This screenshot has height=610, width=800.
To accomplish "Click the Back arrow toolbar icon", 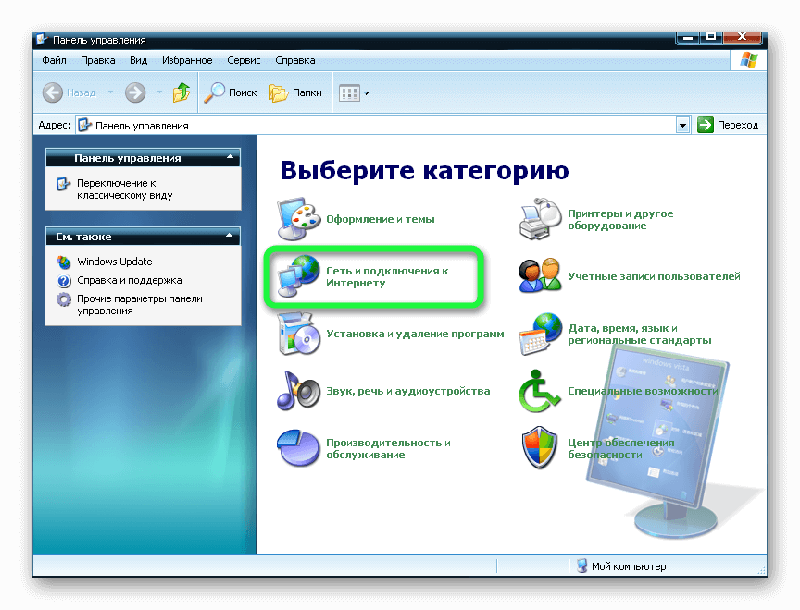I will [53, 93].
